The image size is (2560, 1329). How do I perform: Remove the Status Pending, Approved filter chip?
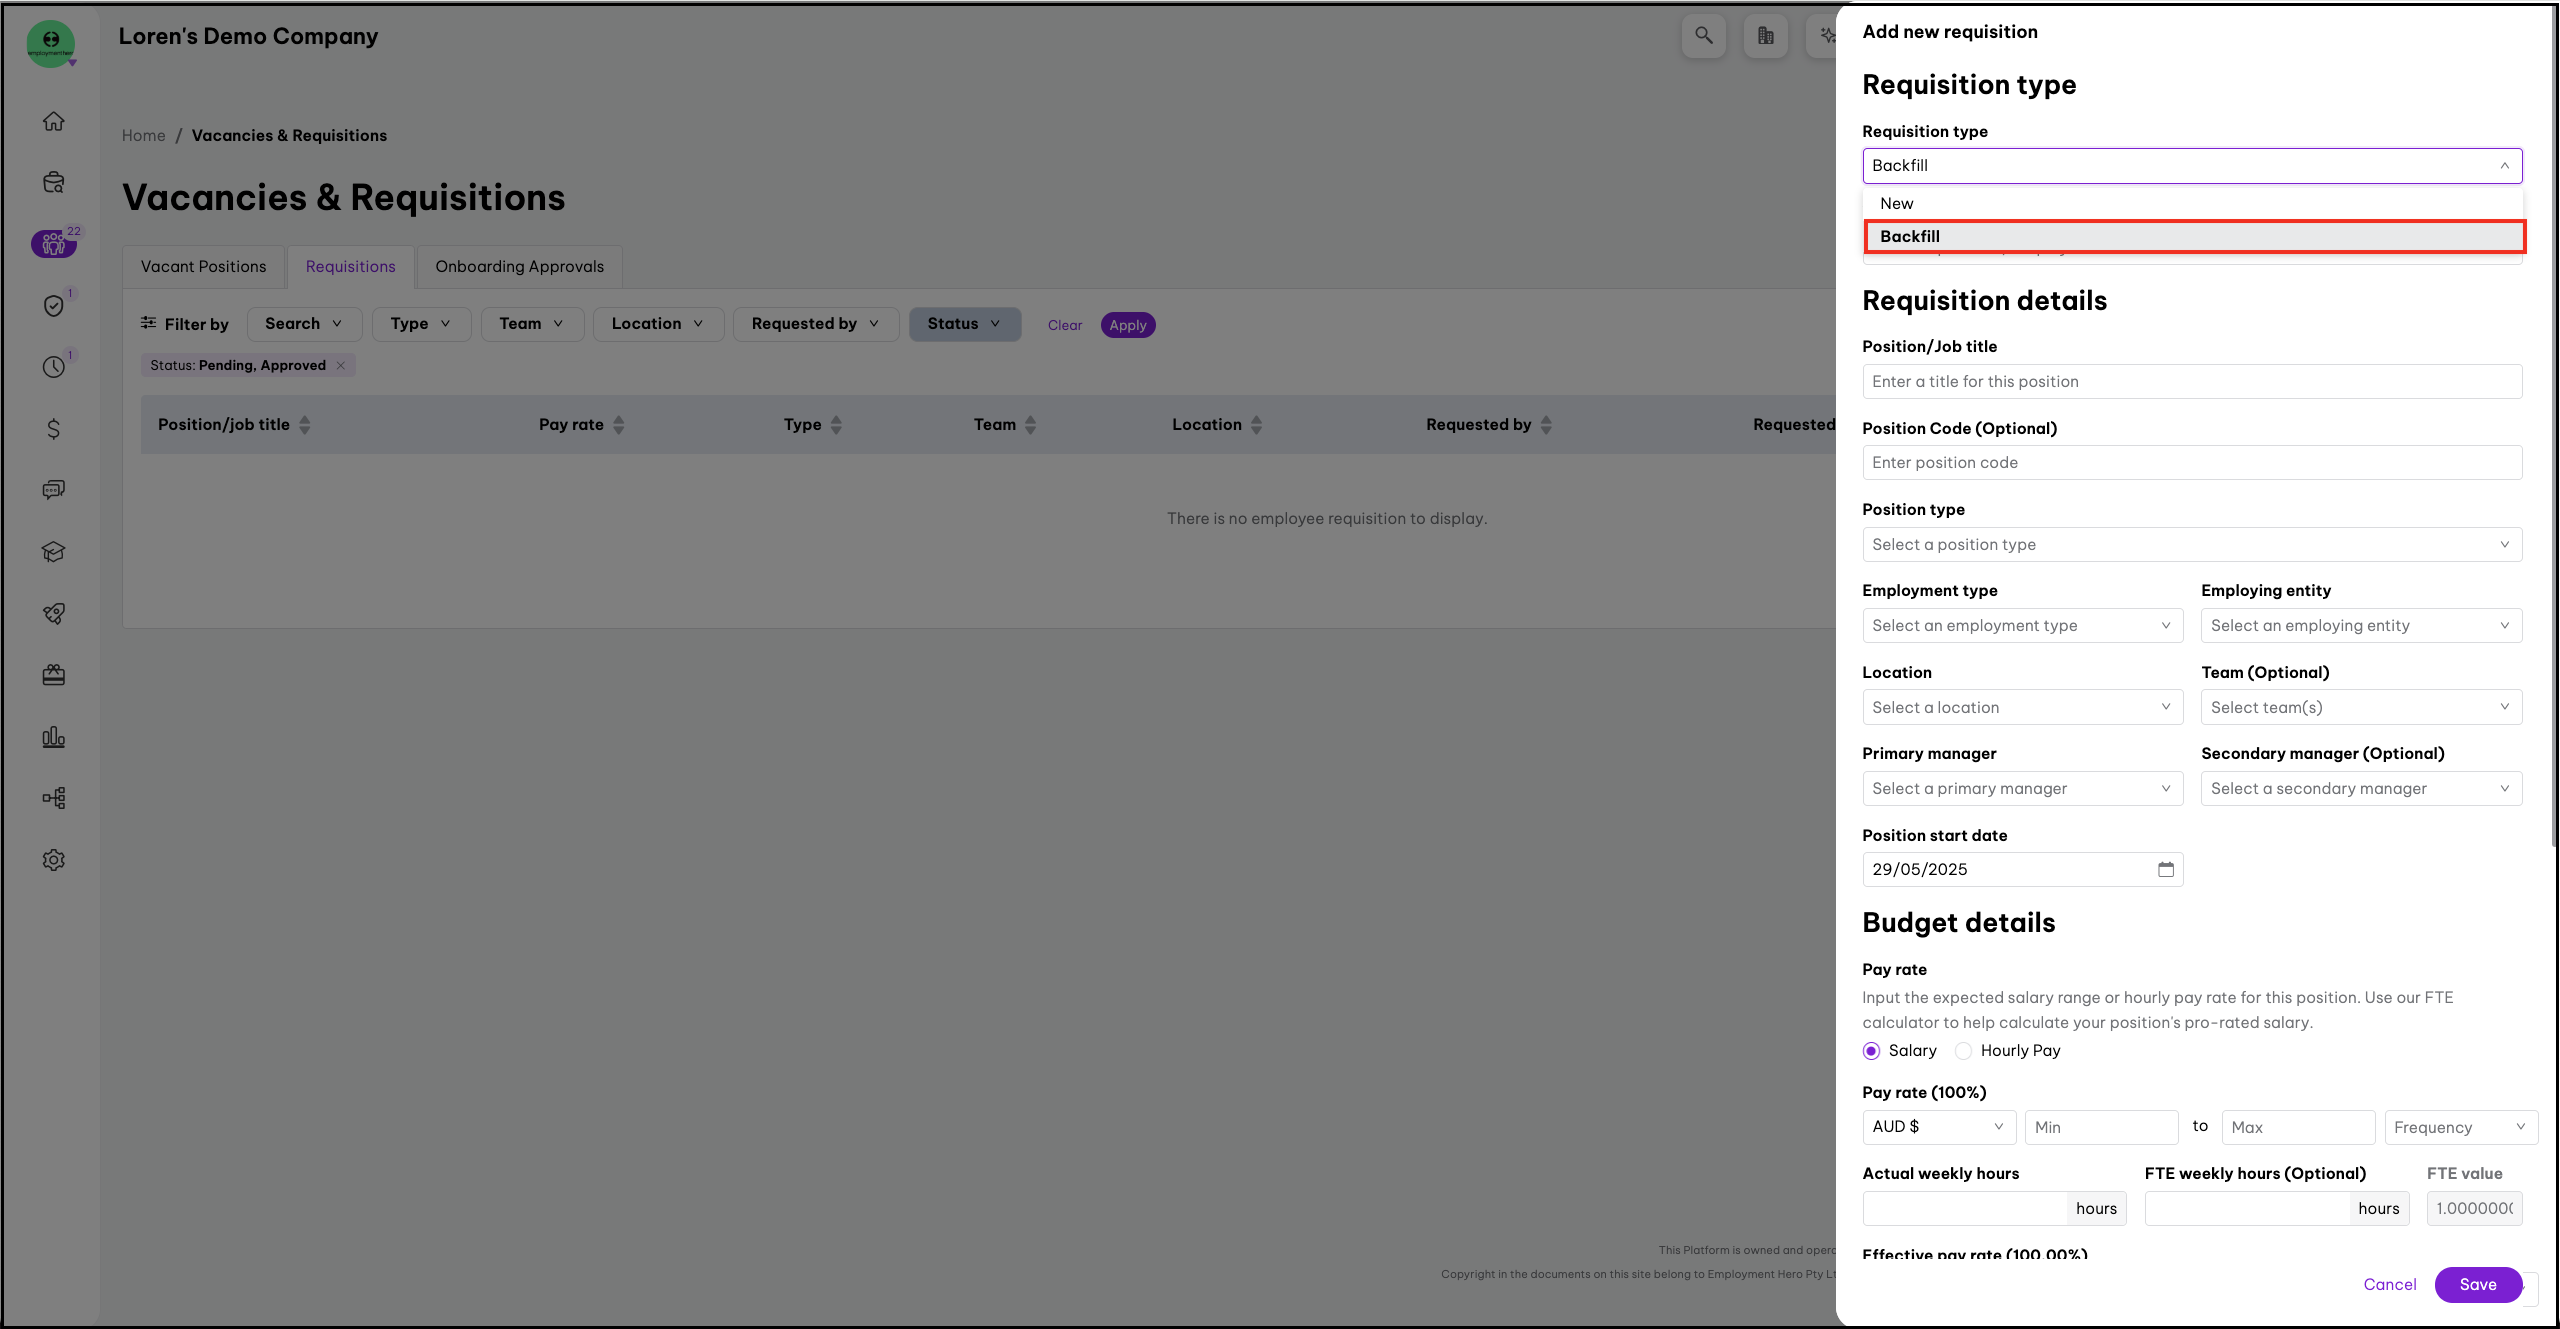pos(341,365)
